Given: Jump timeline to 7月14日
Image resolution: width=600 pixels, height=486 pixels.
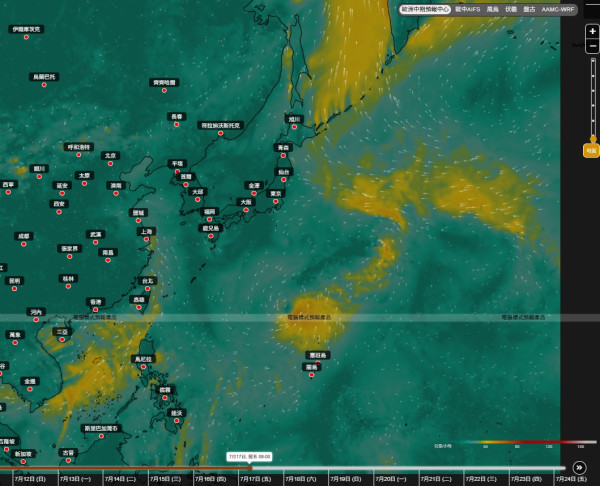Looking at the screenshot, I should point(121,479).
